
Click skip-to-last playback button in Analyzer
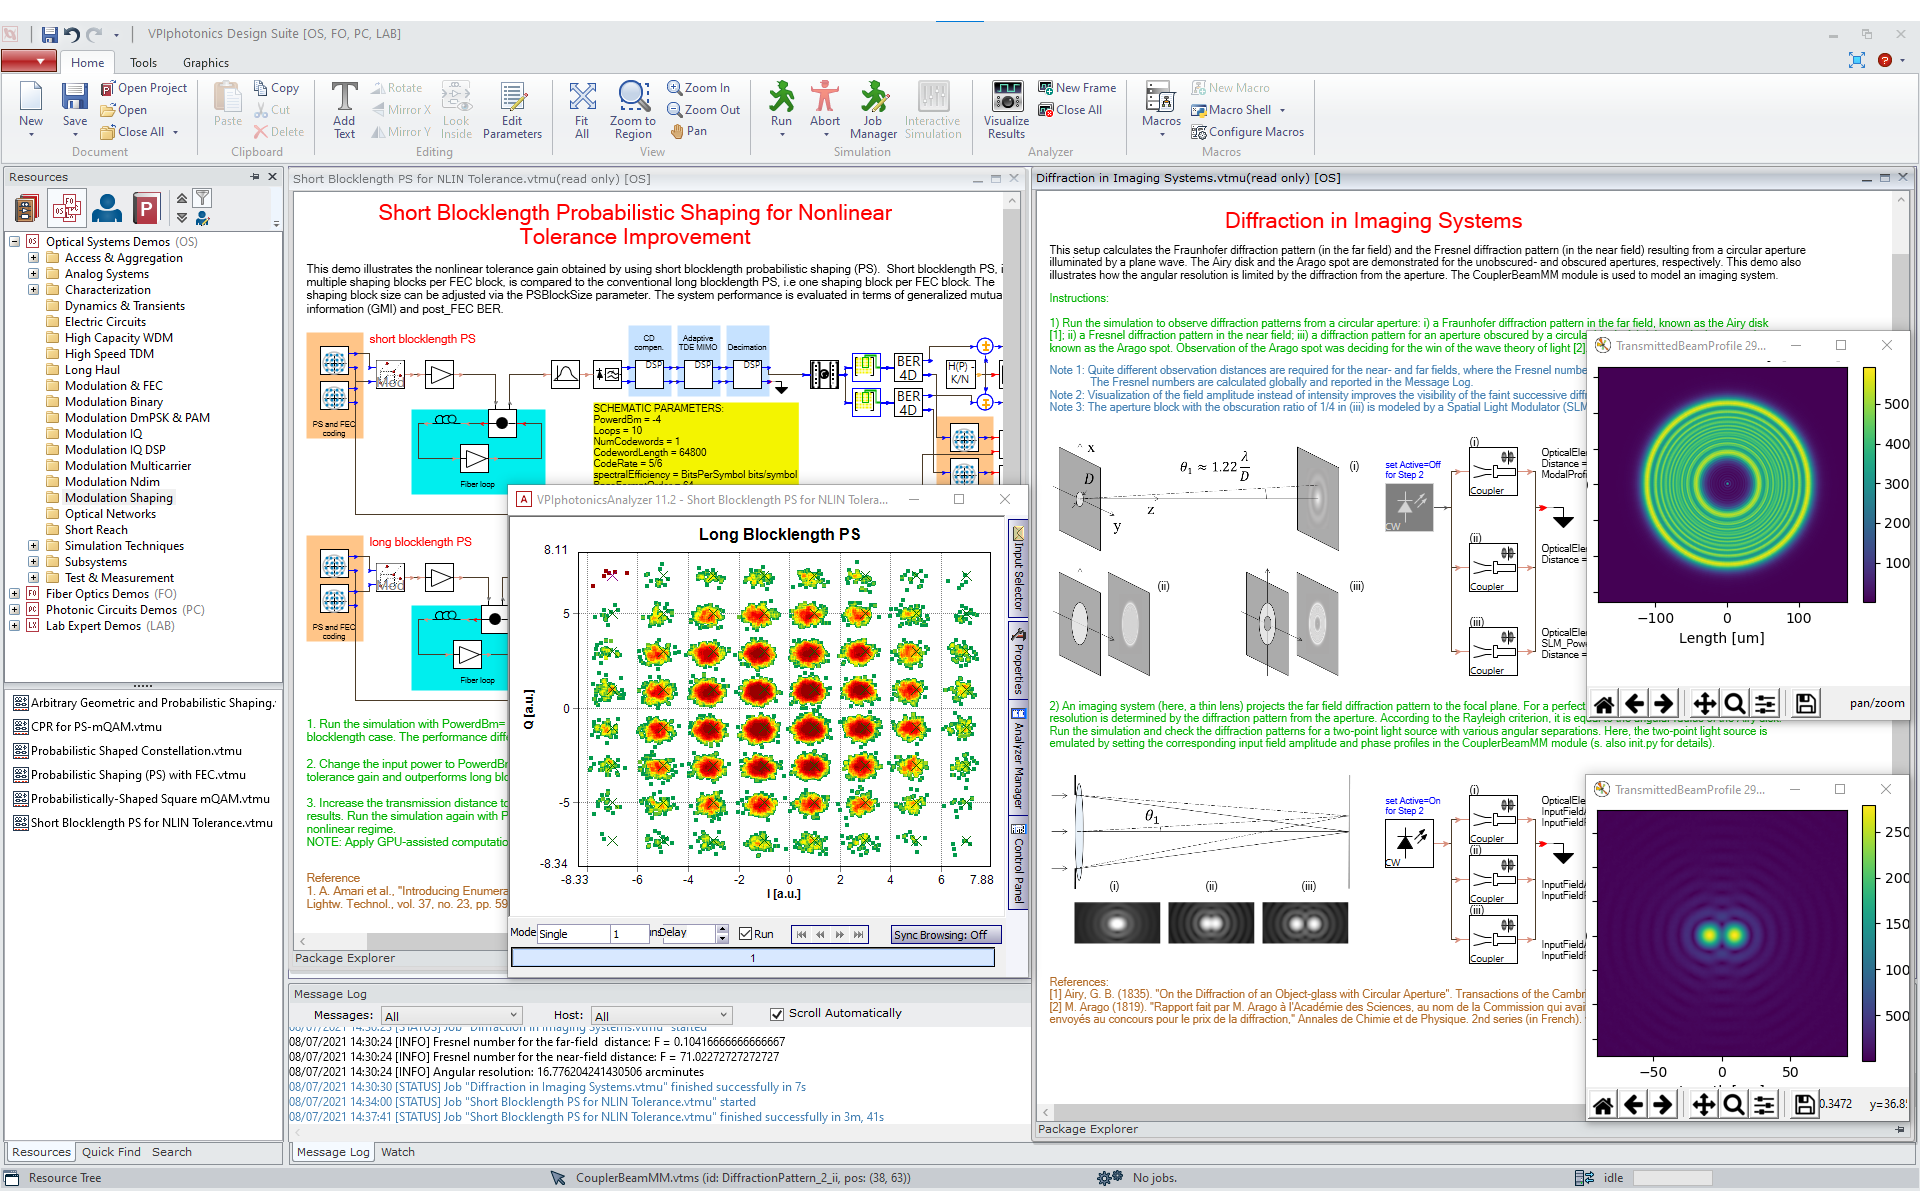coord(859,935)
